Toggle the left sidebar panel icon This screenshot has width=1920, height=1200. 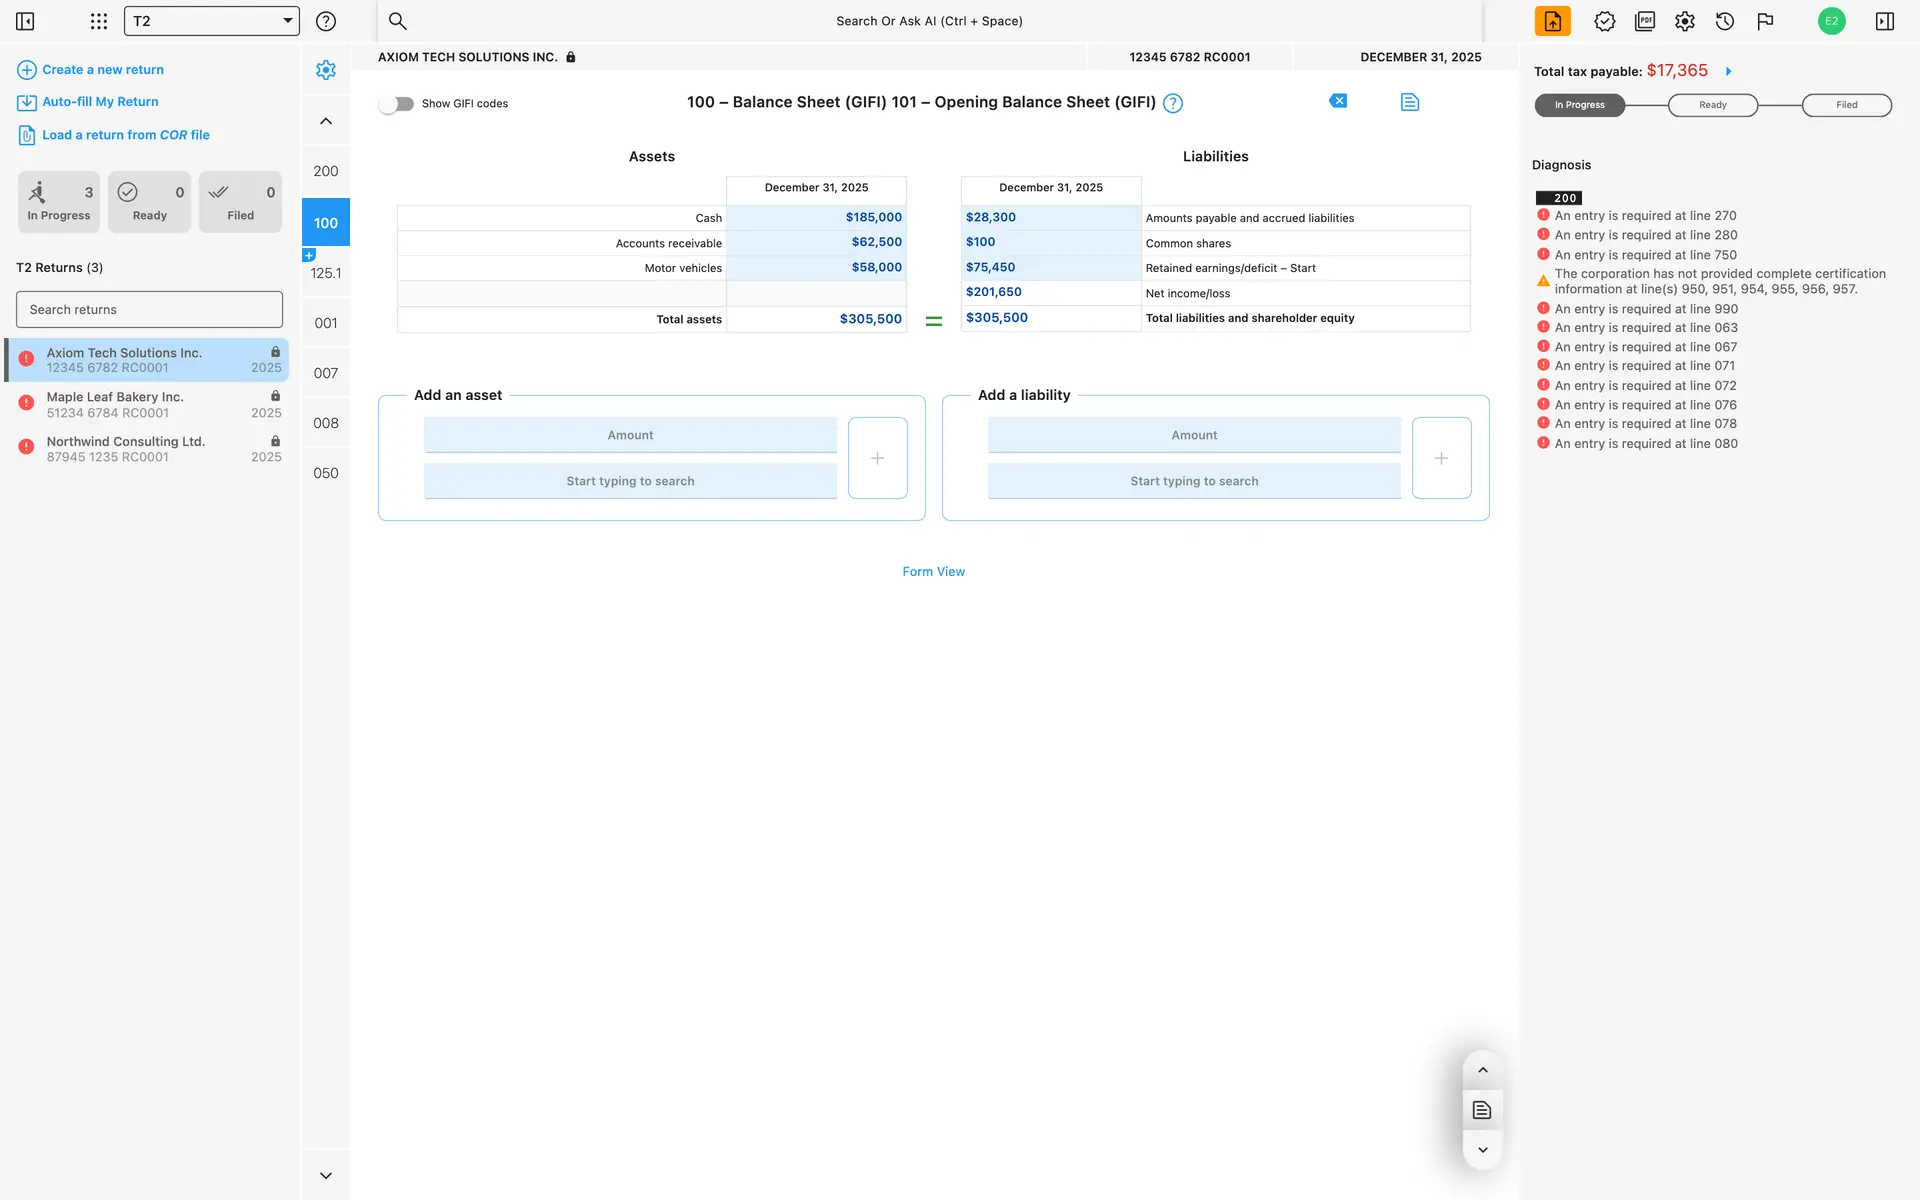[25, 21]
